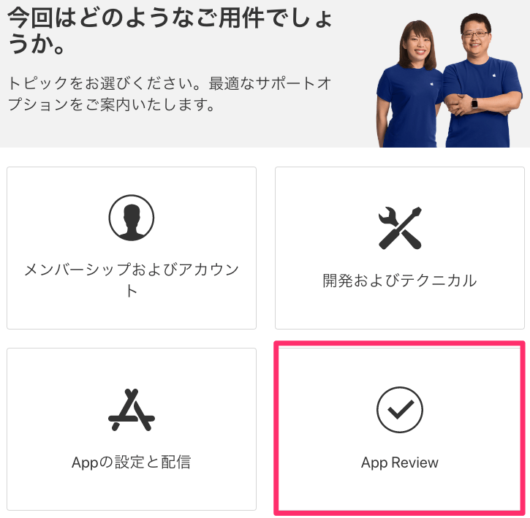Click the 今回はどのようなご用件でしょうか heading
Image resolution: width=530 pixels, height=518 pixels.
point(170,30)
